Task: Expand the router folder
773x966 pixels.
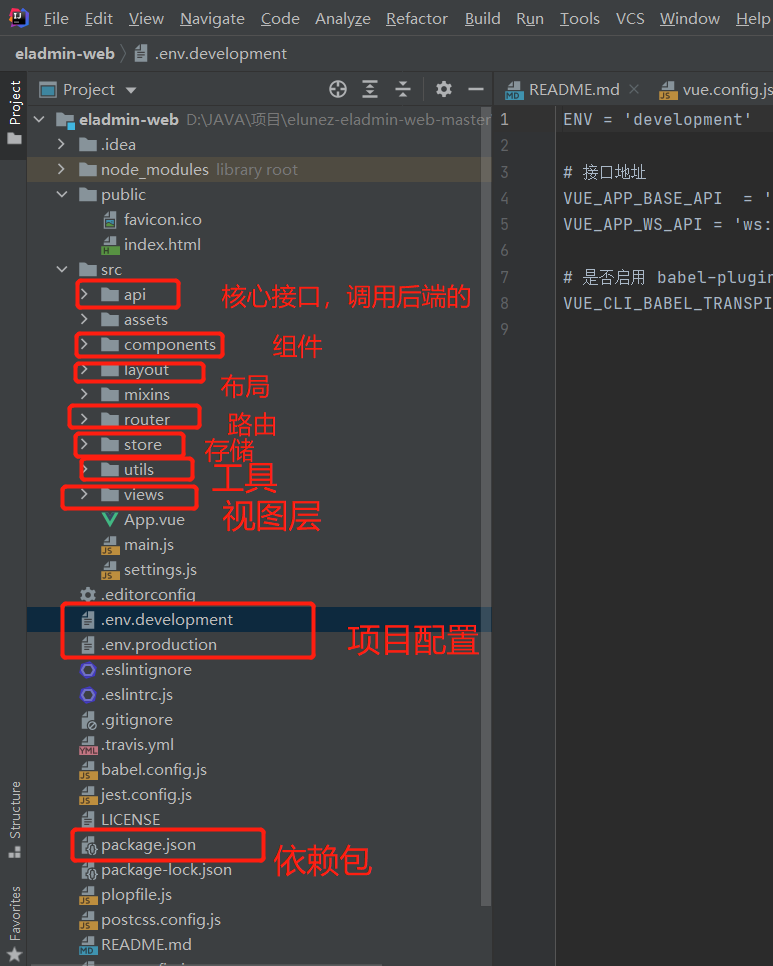Action: click(x=84, y=419)
